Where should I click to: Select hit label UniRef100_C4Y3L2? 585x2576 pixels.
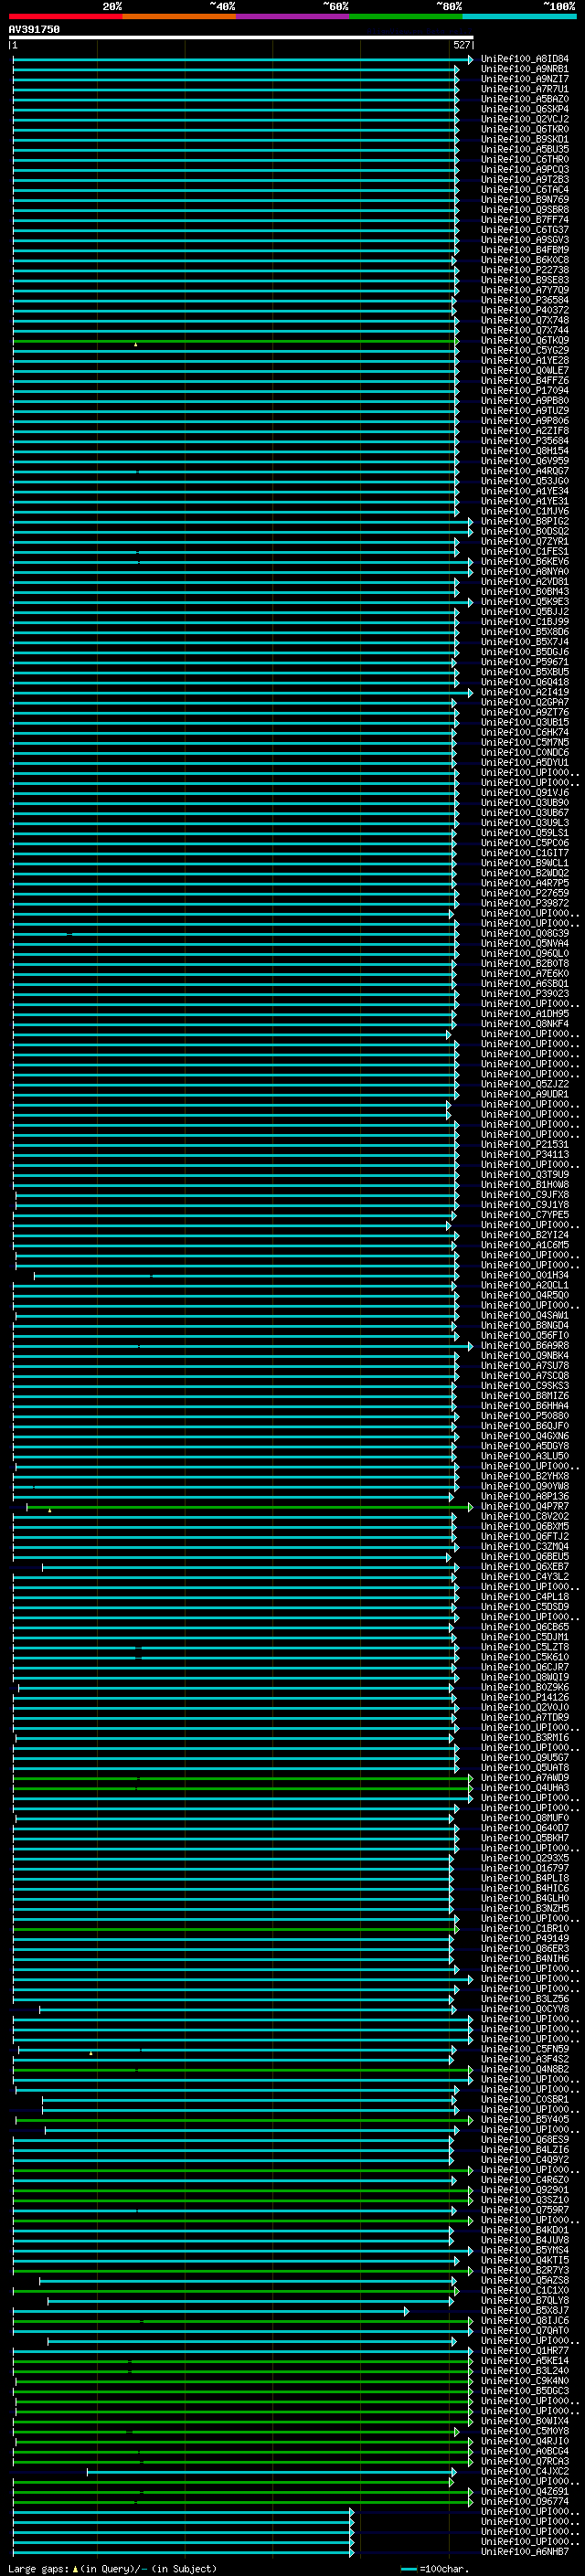click(x=525, y=1577)
